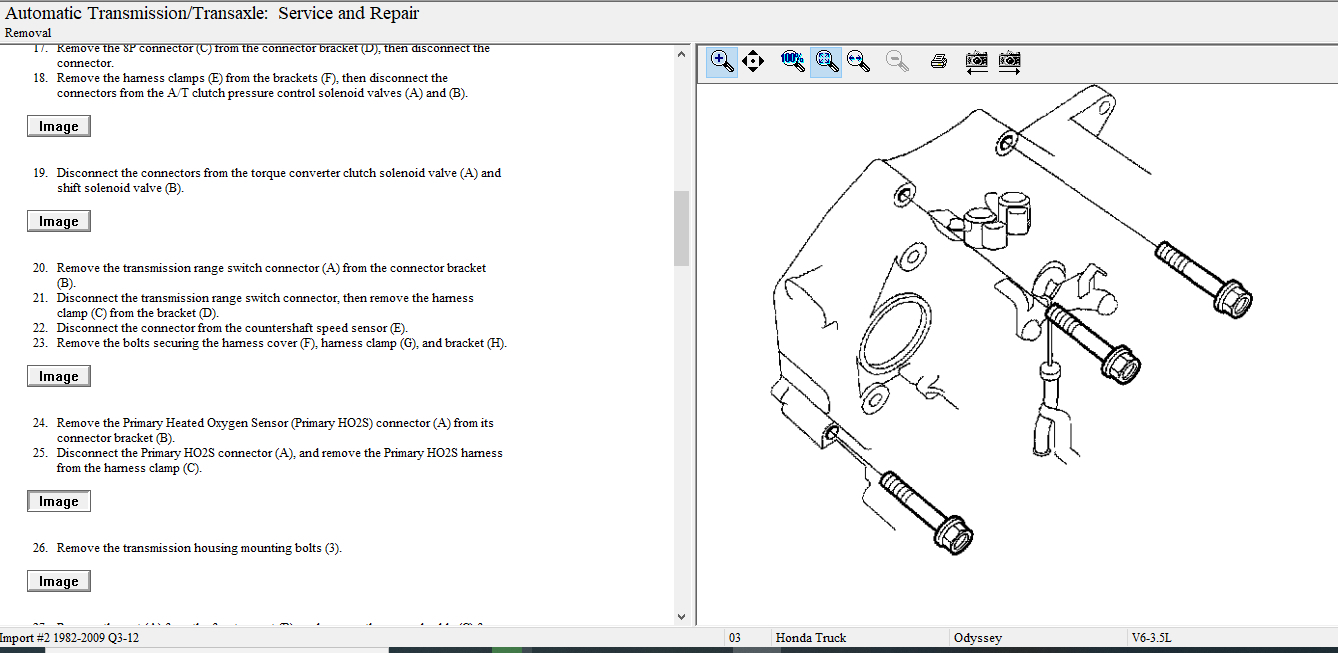
Task: Open Image button under step 19
Action: 59,221
